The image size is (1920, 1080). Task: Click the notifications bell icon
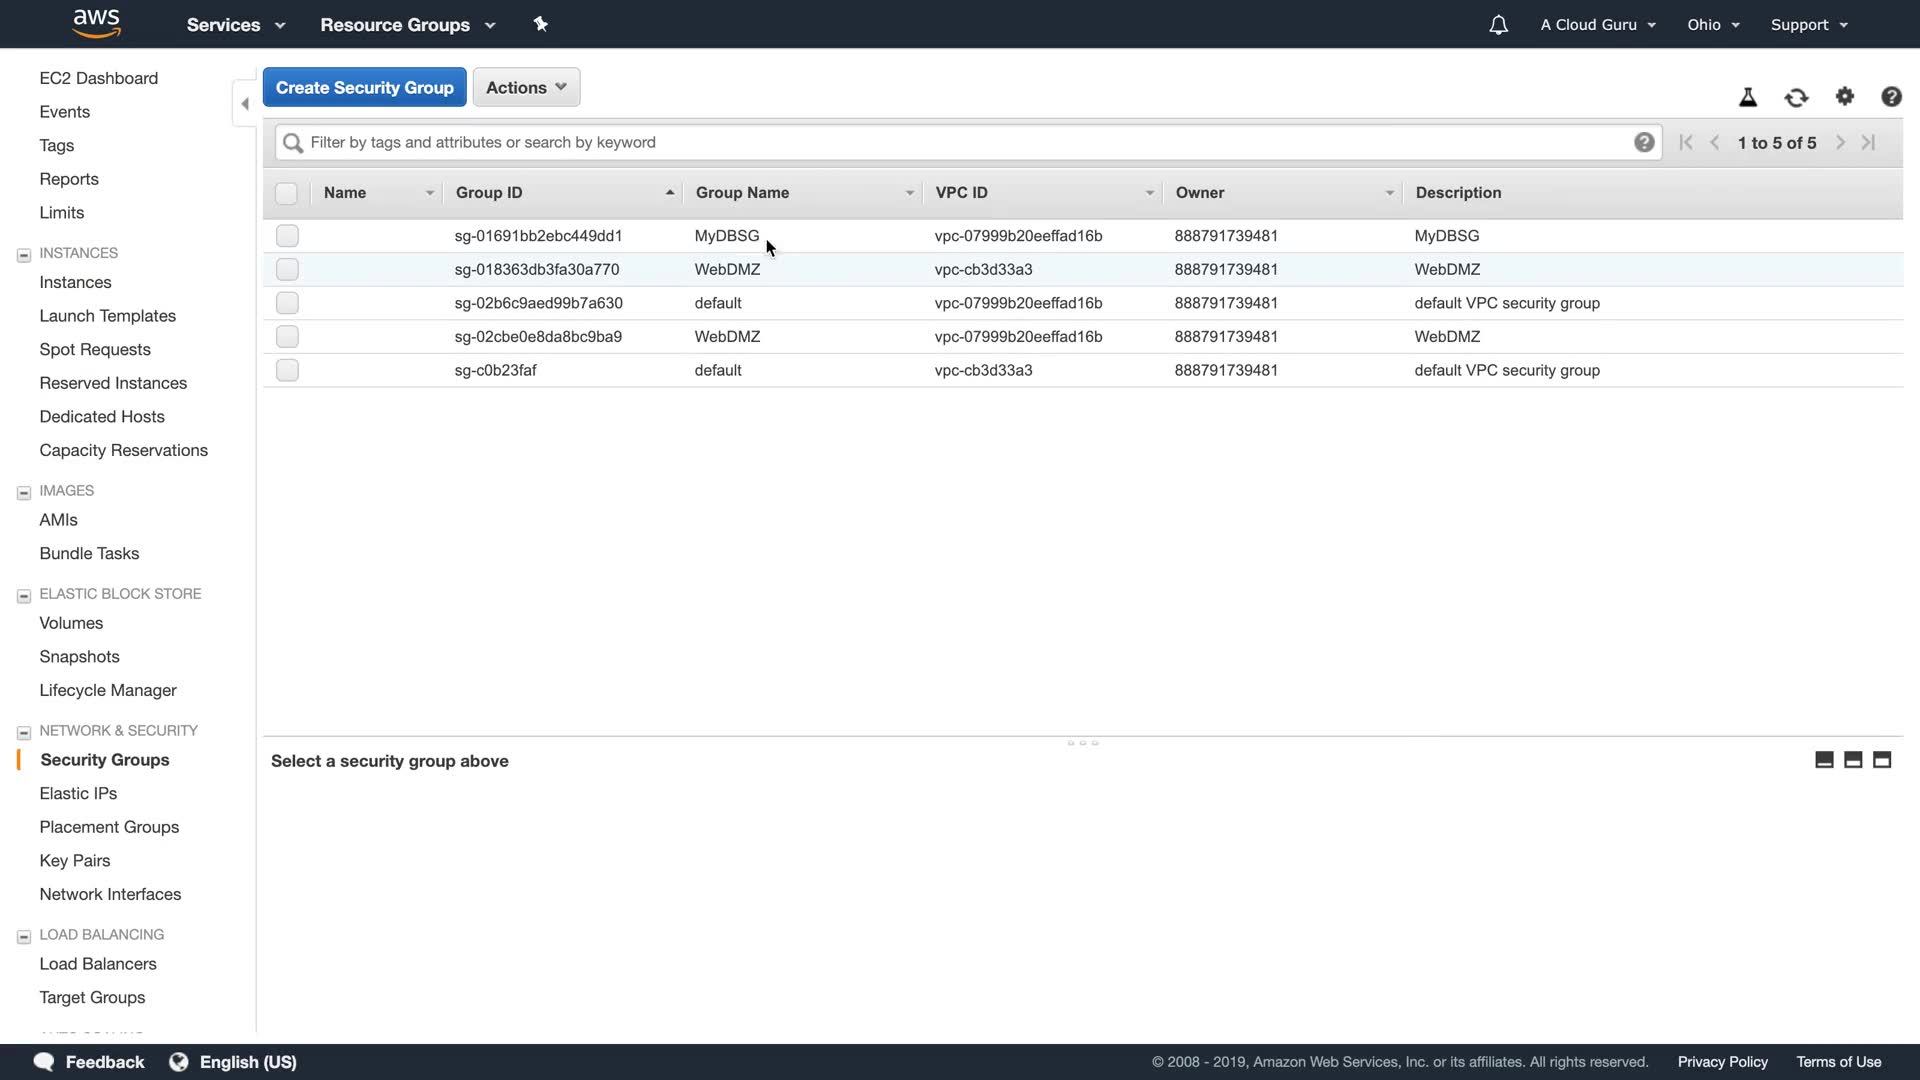pyautogui.click(x=1498, y=25)
